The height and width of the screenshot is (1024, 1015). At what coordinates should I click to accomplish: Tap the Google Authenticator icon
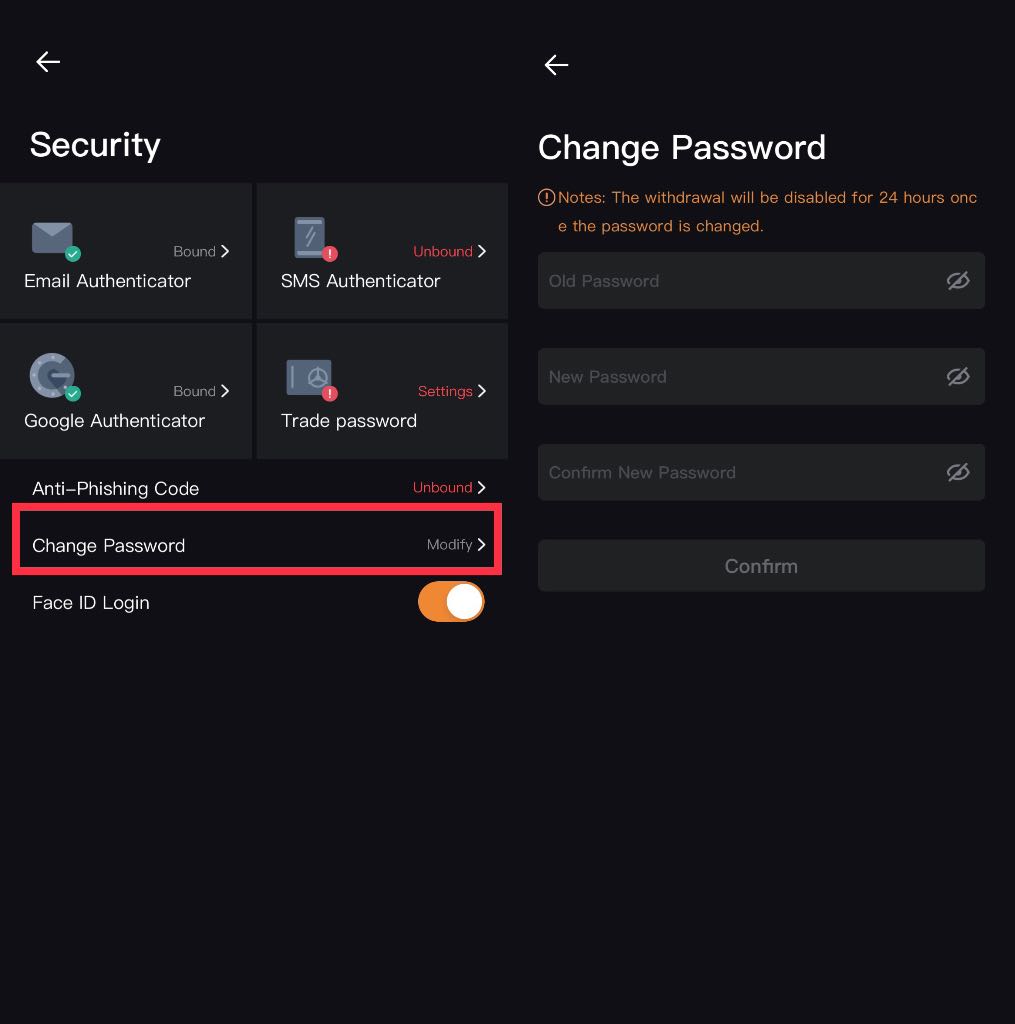[55, 377]
